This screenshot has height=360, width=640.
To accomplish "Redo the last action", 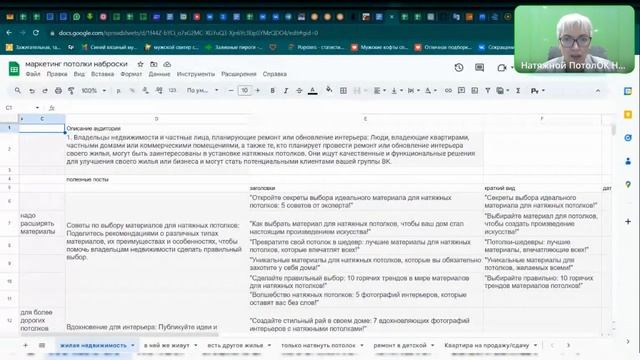I will 45,91.
